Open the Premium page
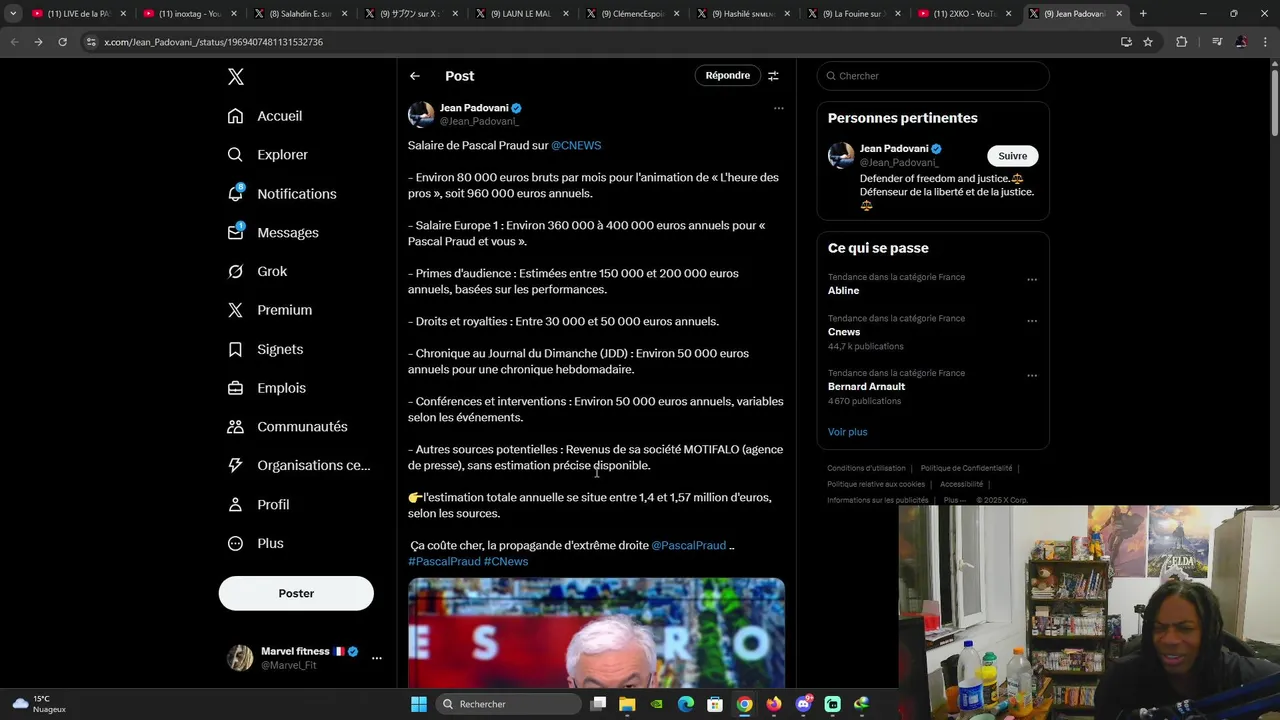The width and height of the screenshot is (1280, 720). pos(270,310)
